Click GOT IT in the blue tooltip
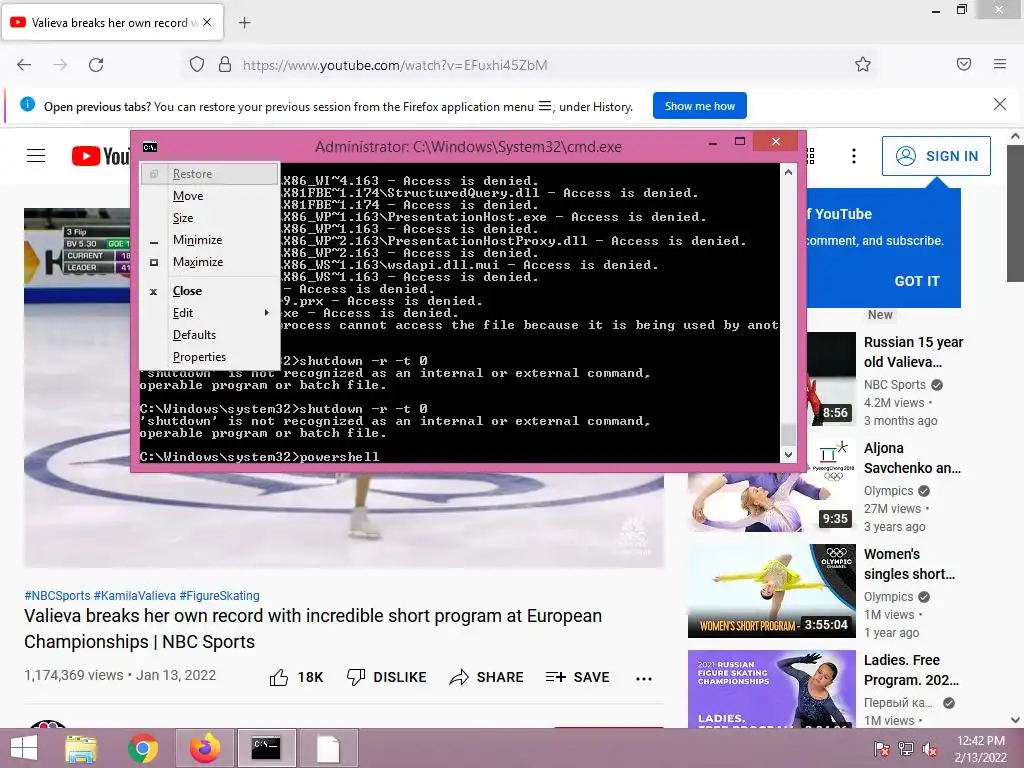This screenshot has height=768, width=1024. (x=917, y=281)
